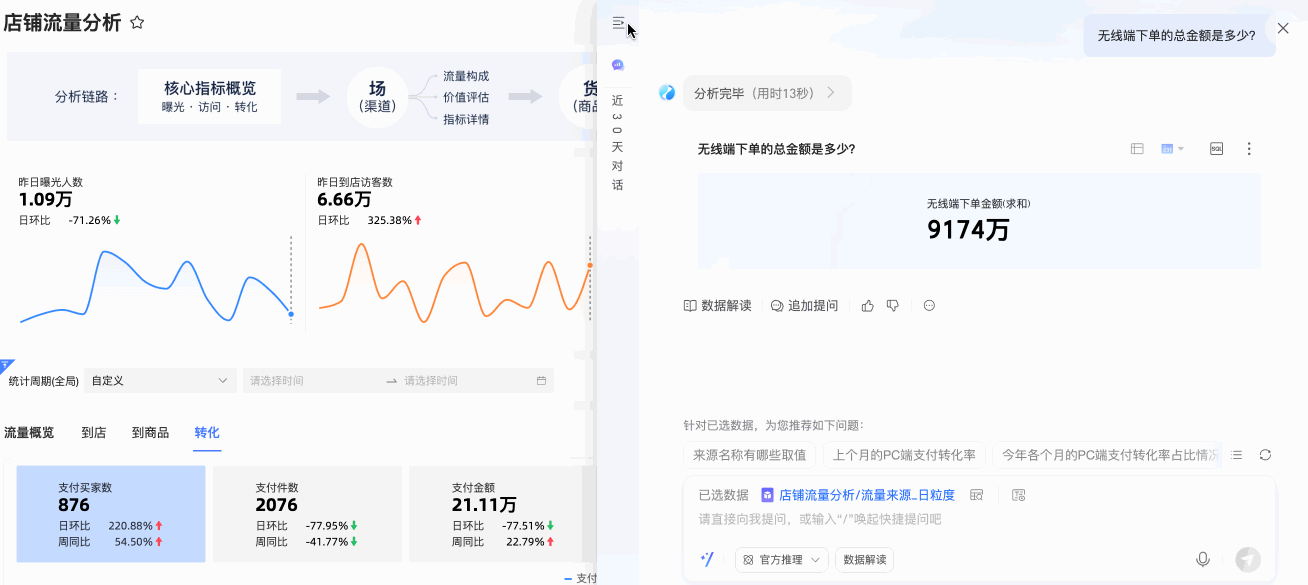Collapse the chat sidebar menu icon

click(618, 22)
